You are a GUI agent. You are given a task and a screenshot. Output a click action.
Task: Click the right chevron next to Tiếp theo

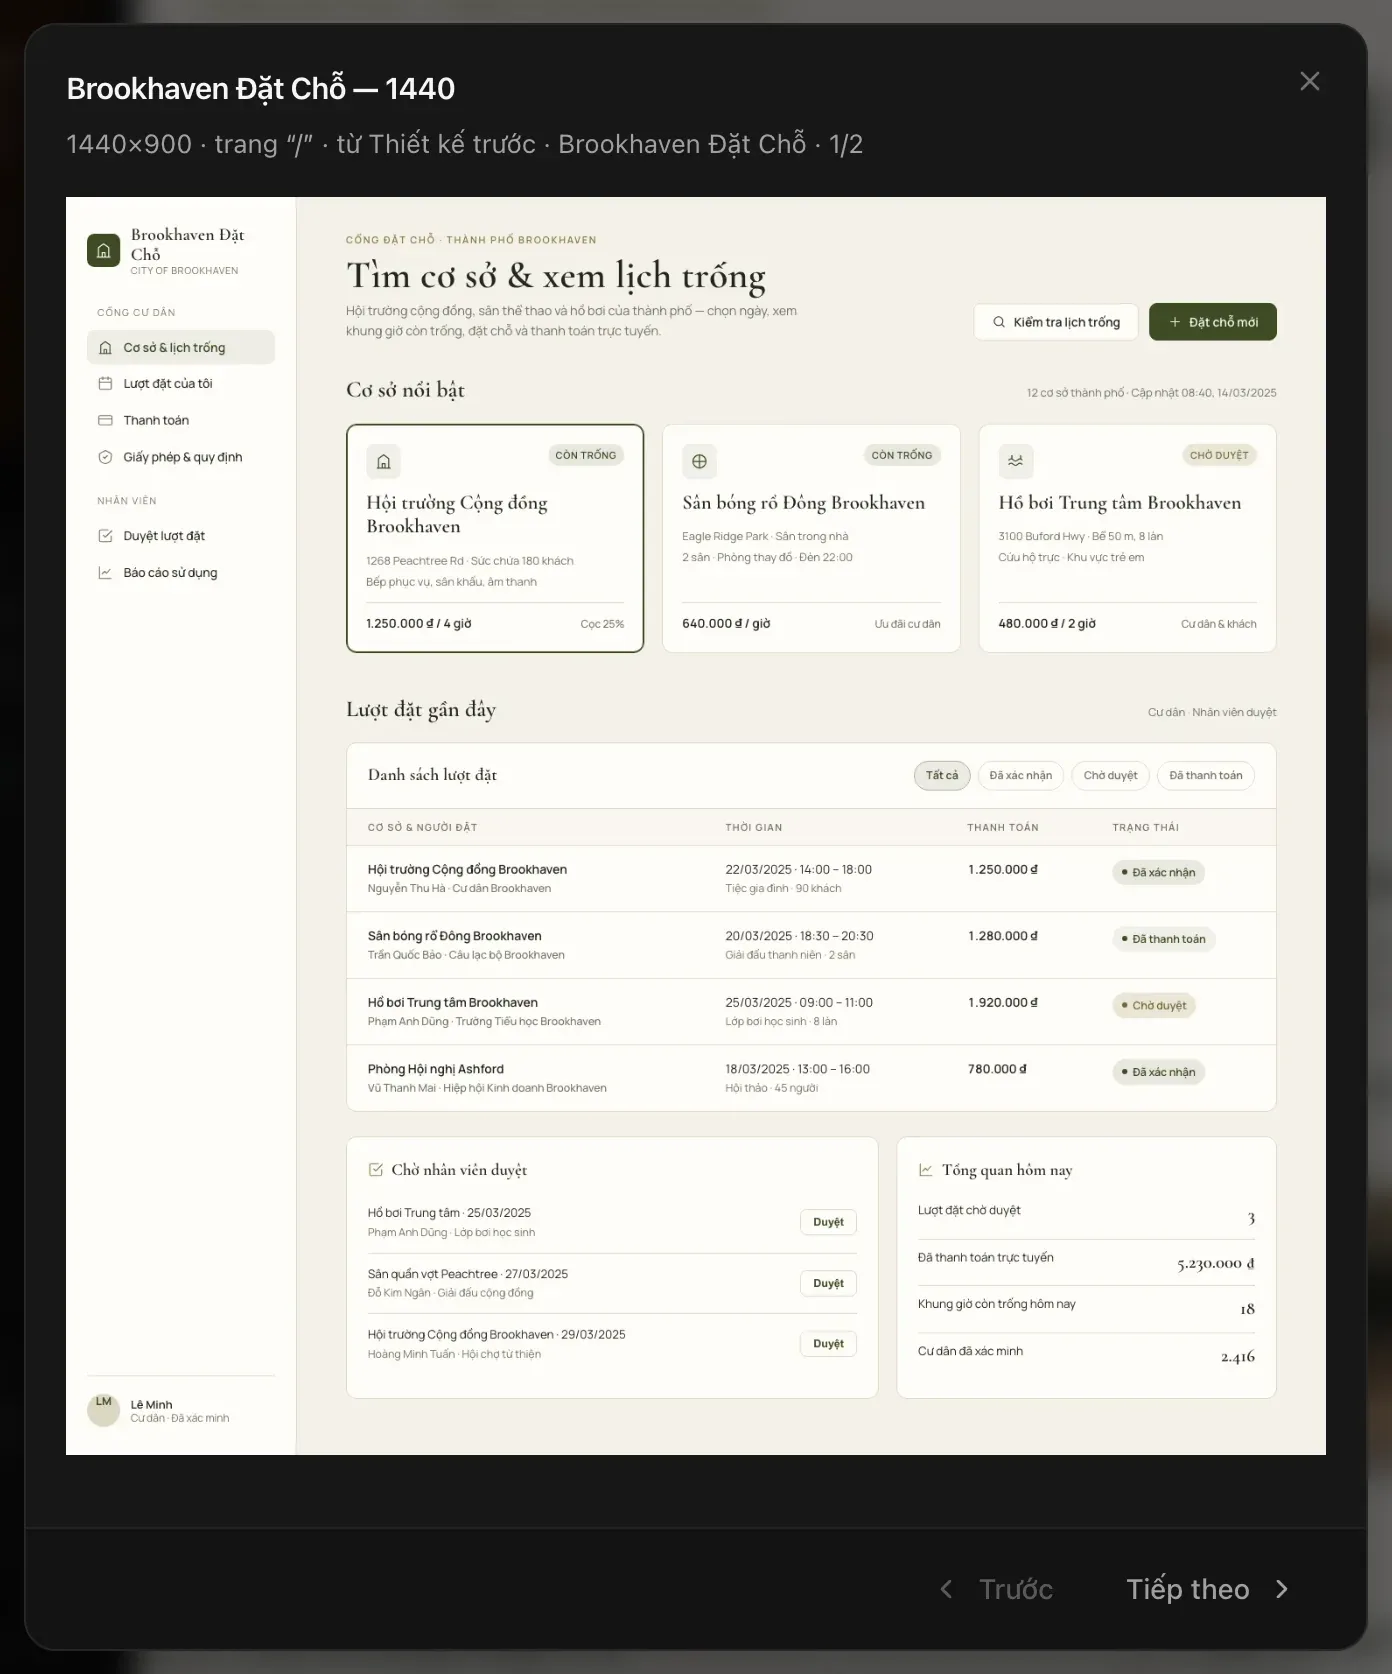[1282, 1589]
